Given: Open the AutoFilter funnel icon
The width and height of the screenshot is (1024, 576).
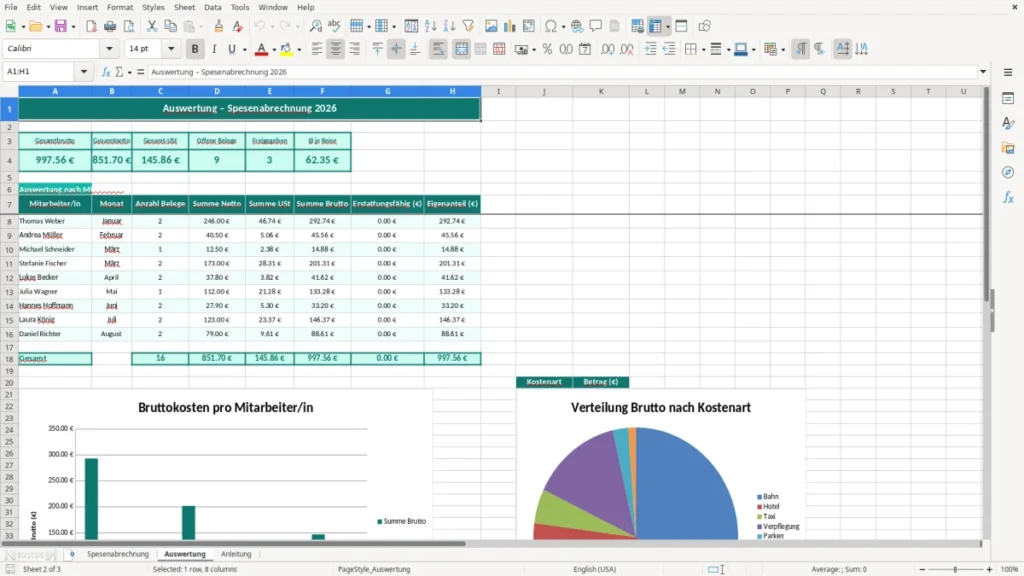Looking at the screenshot, I should tap(468, 26).
